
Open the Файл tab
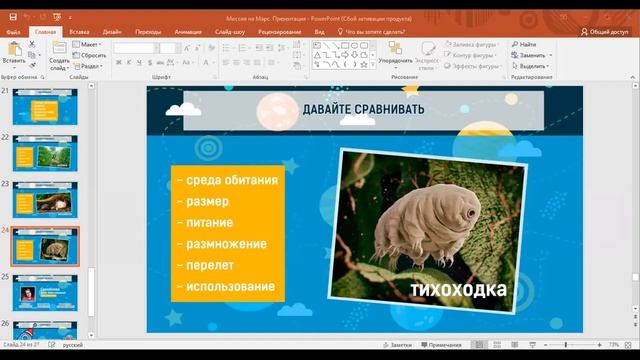coord(13,32)
